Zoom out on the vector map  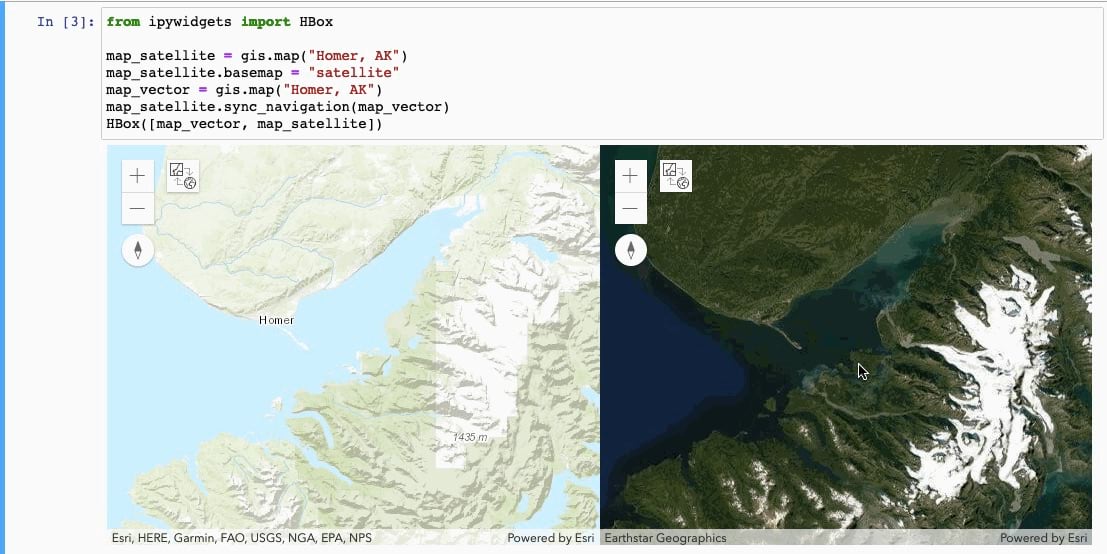(x=137, y=209)
